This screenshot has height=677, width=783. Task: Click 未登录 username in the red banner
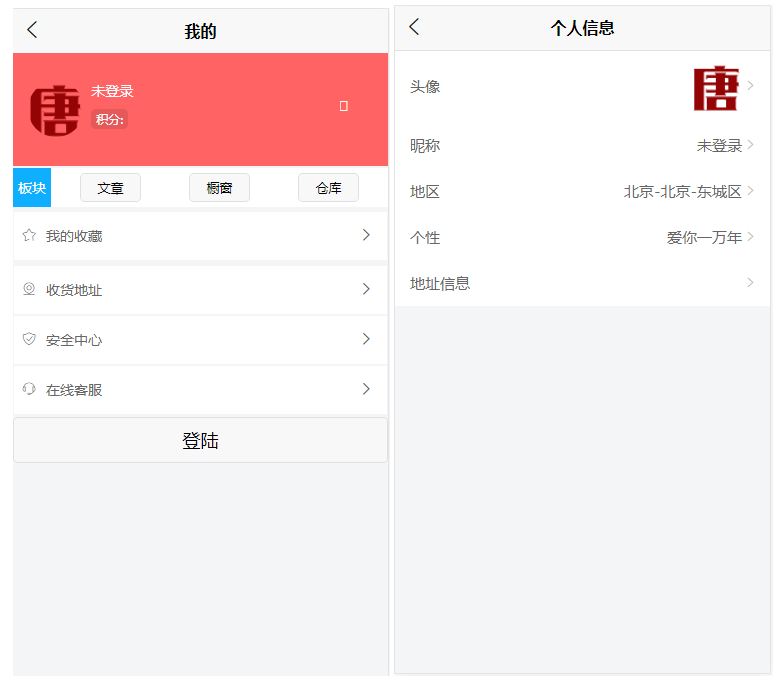pyautogui.click(x=112, y=91)
